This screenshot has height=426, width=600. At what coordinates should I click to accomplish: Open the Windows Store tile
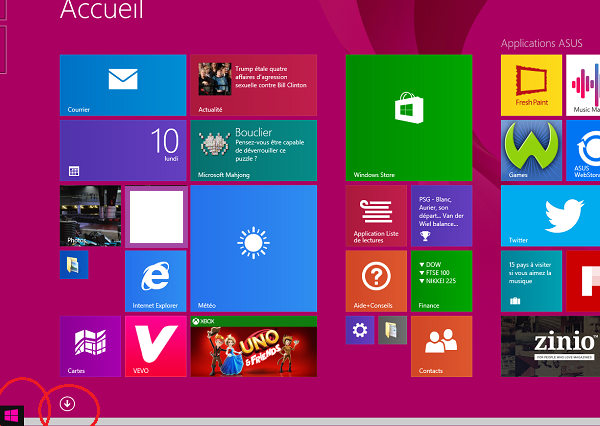(x=409, y=118)
